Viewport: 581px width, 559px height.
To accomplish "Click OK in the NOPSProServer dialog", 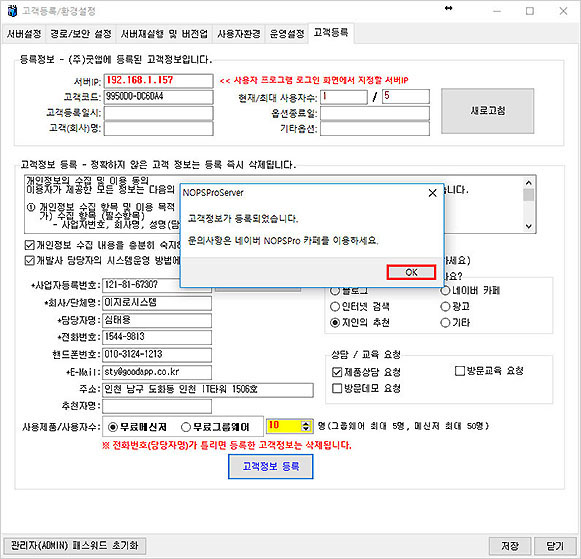I will 411,272.
